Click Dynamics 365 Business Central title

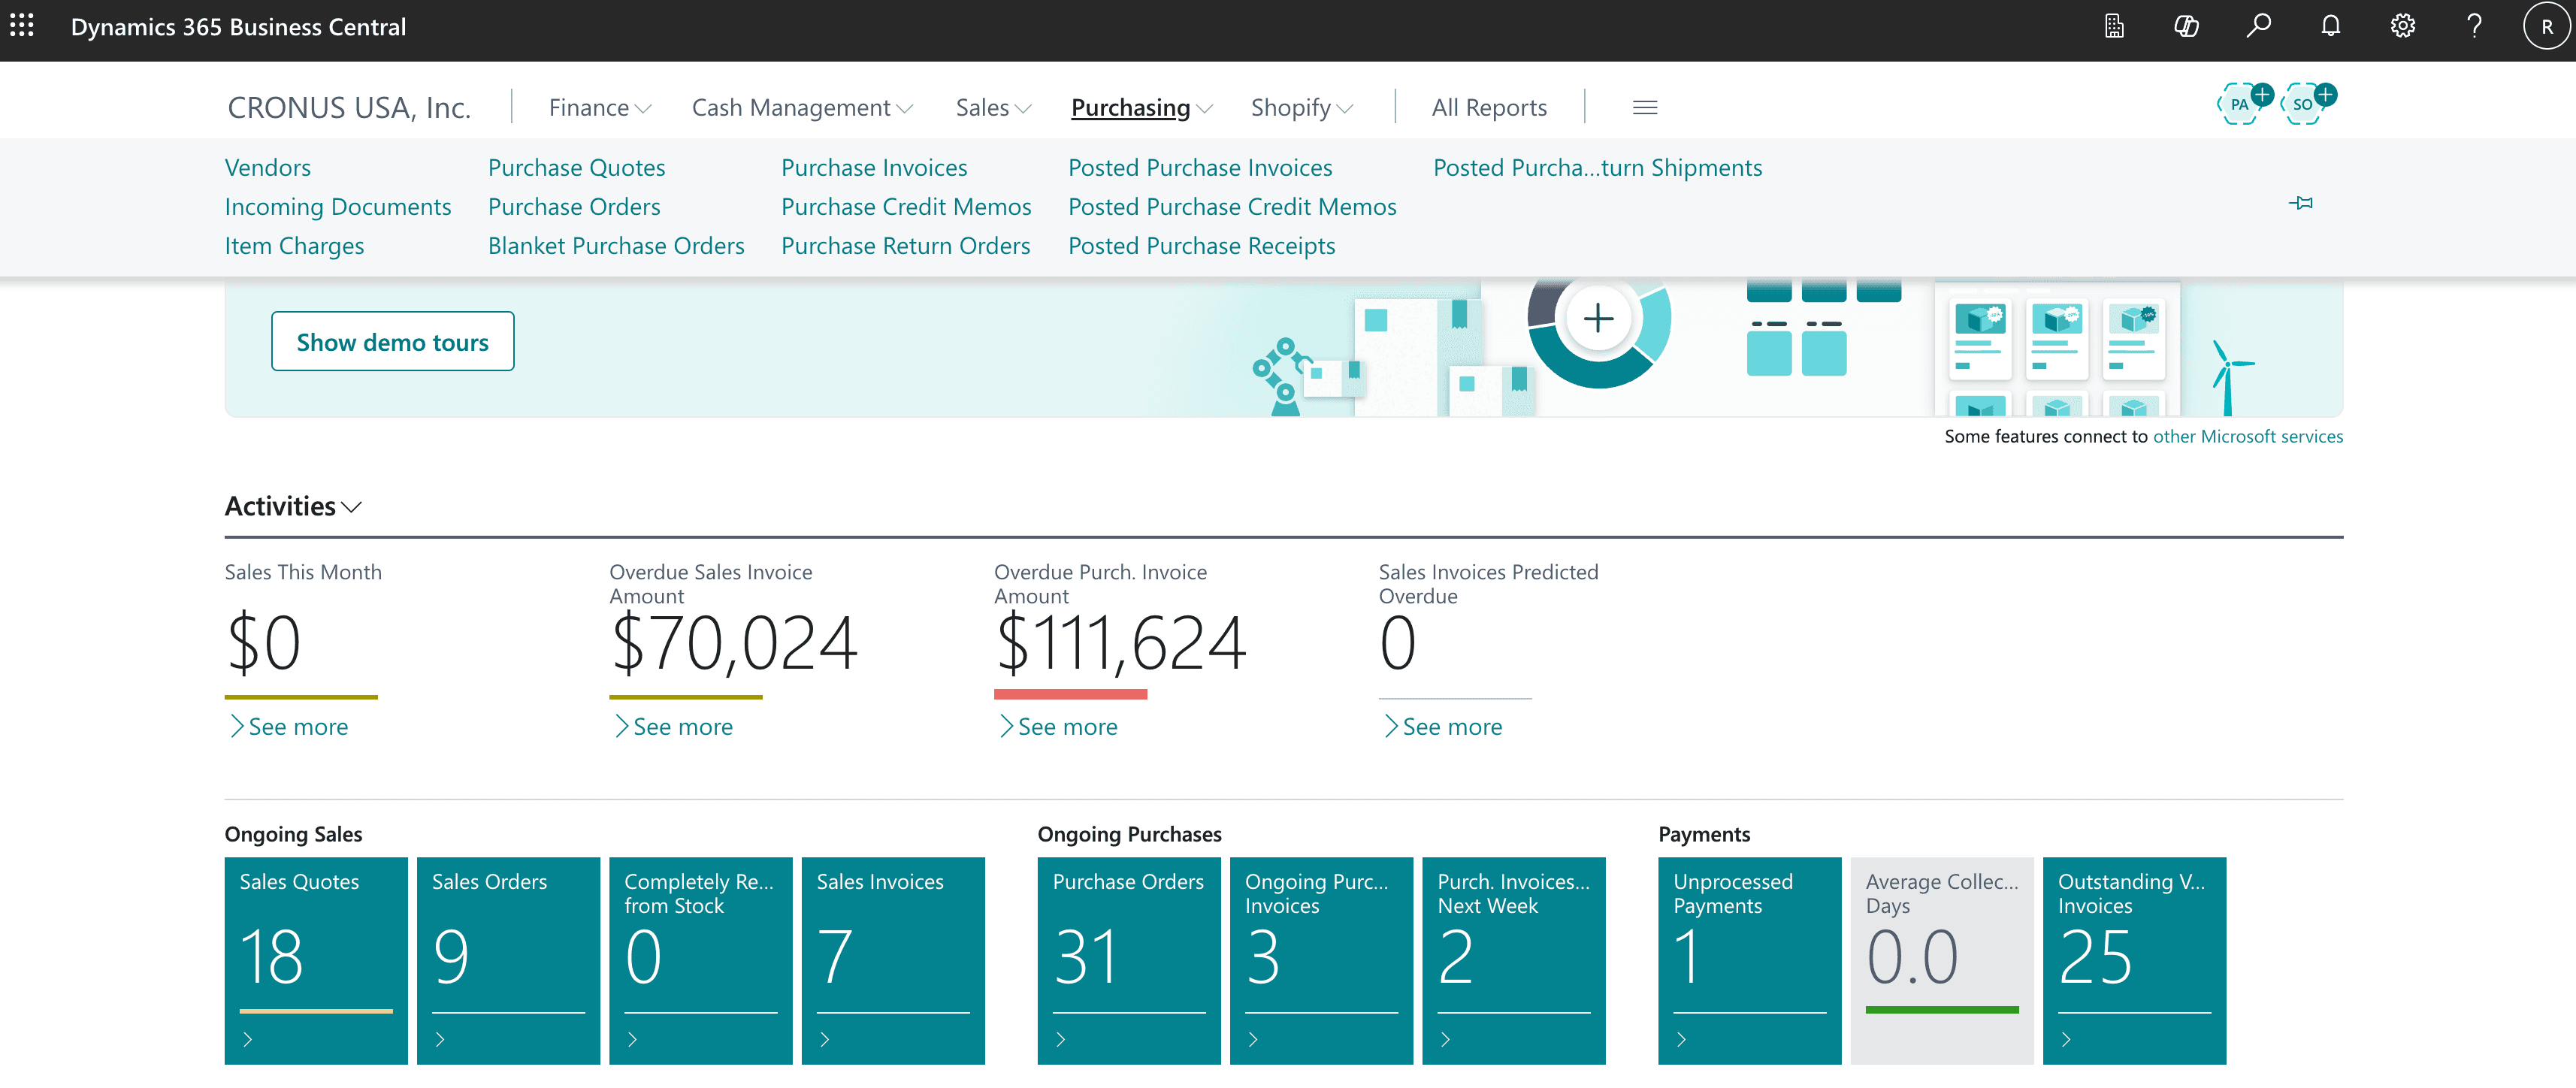pos(238,27)
